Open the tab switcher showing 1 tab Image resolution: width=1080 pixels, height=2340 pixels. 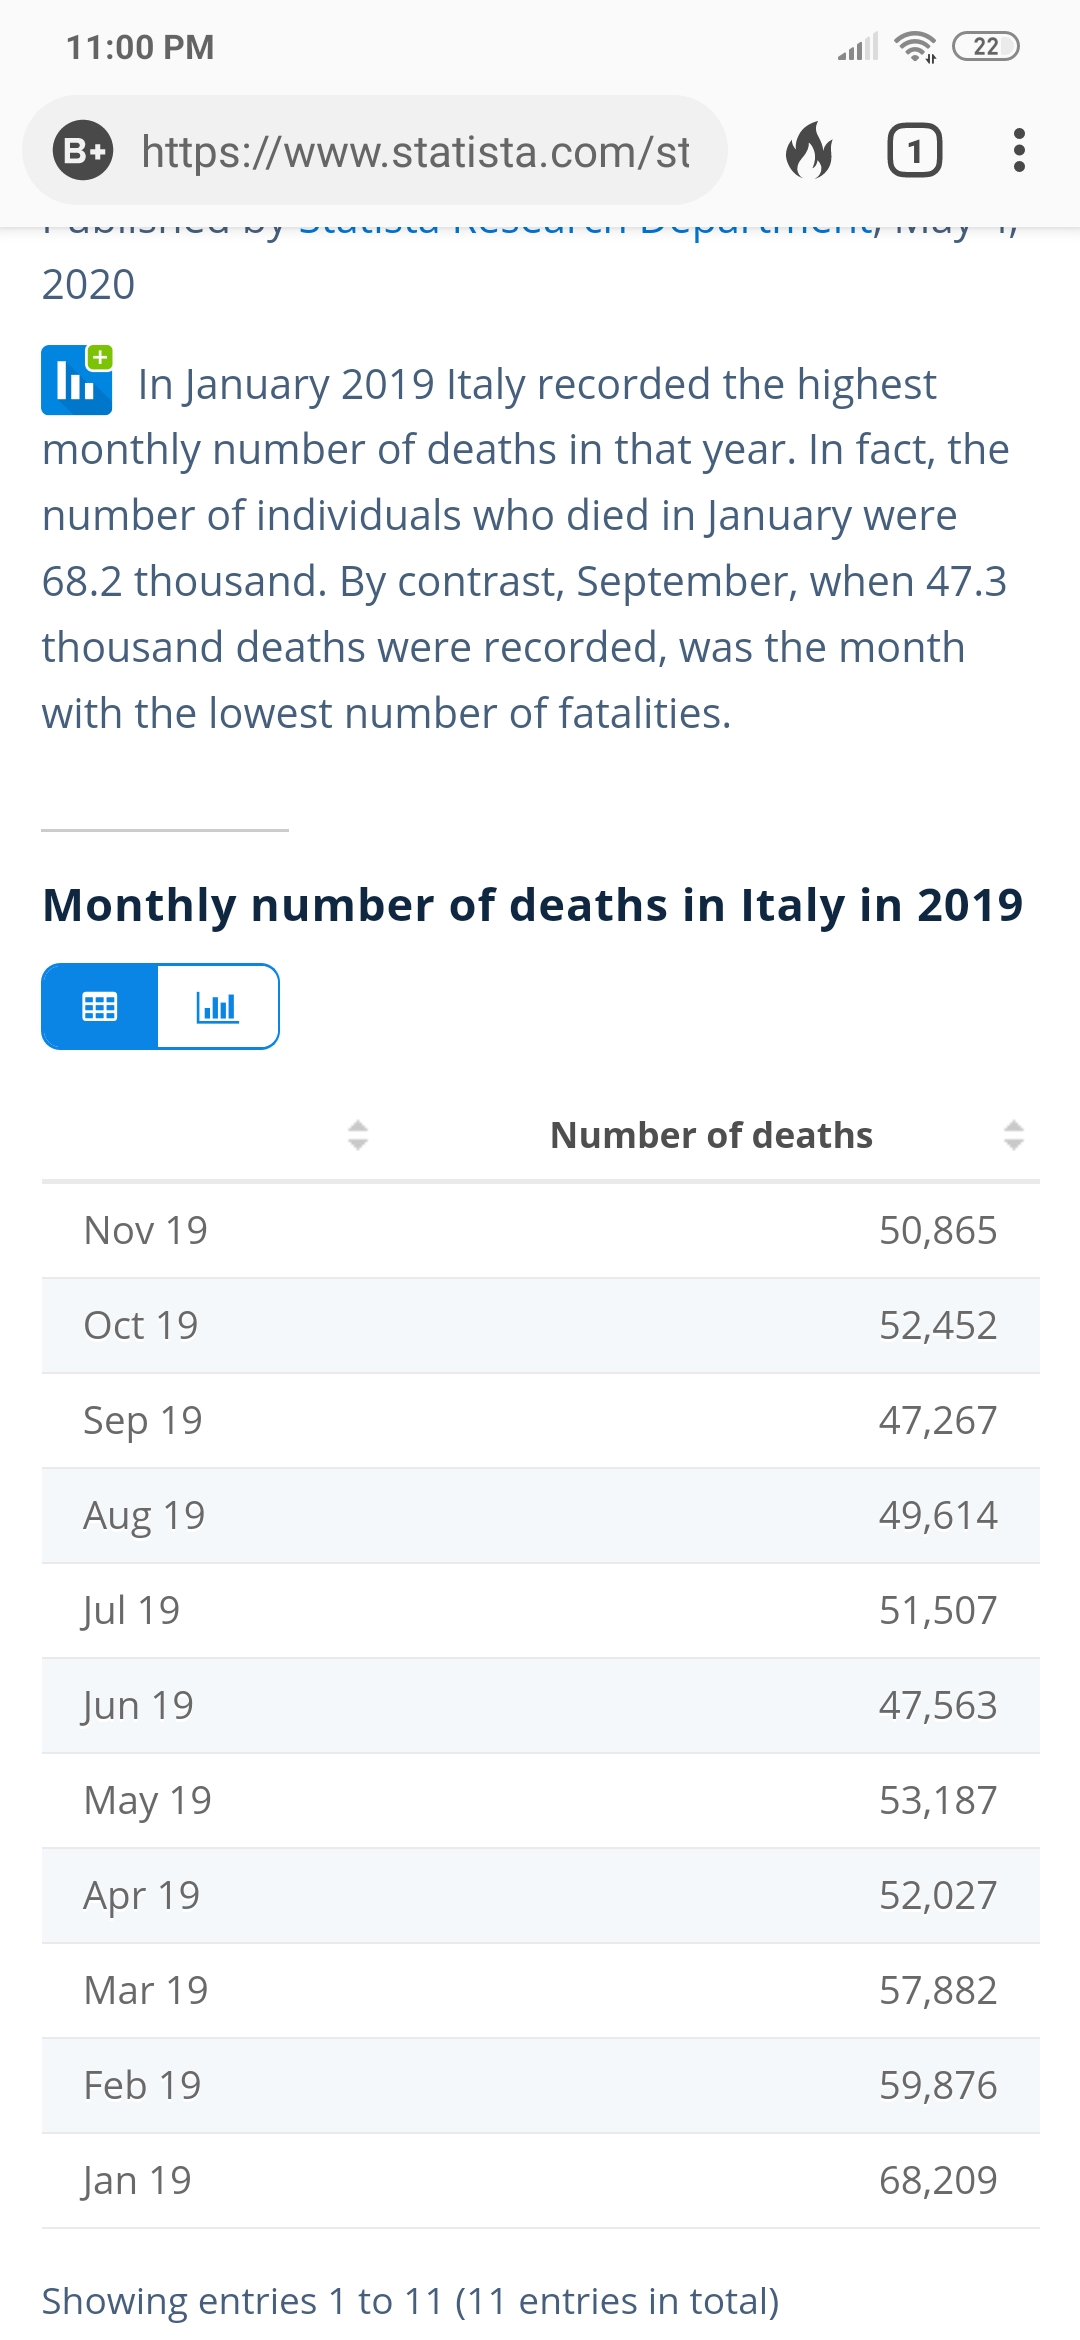coord(914,151)
